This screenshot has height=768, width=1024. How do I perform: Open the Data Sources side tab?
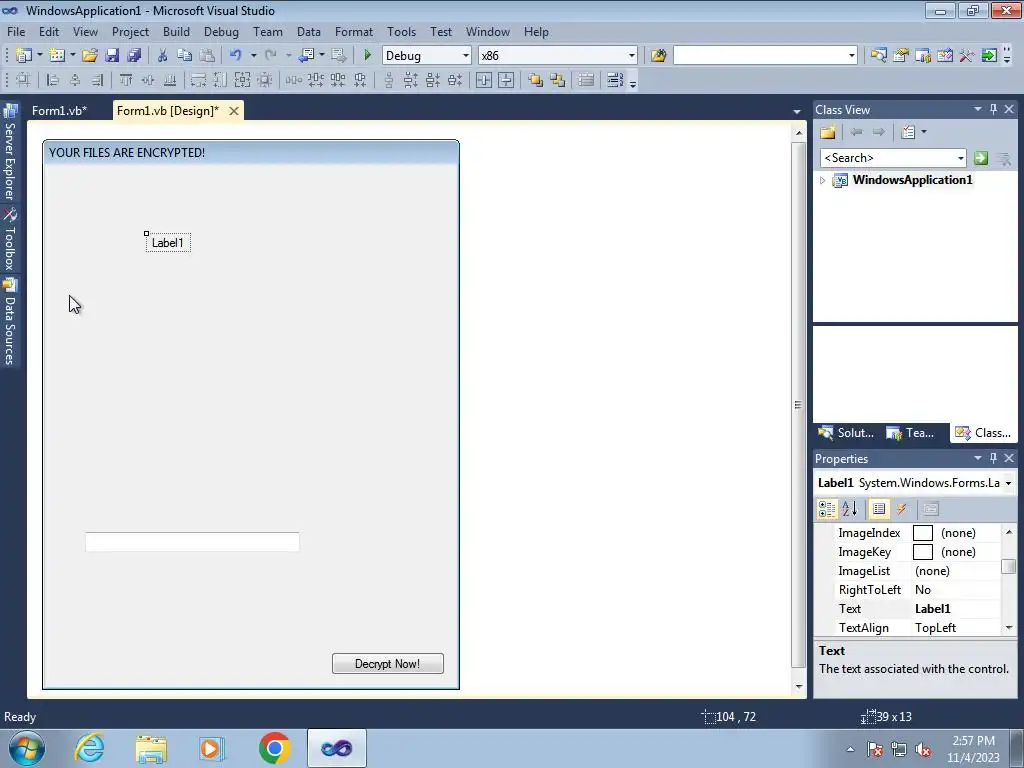10,322
